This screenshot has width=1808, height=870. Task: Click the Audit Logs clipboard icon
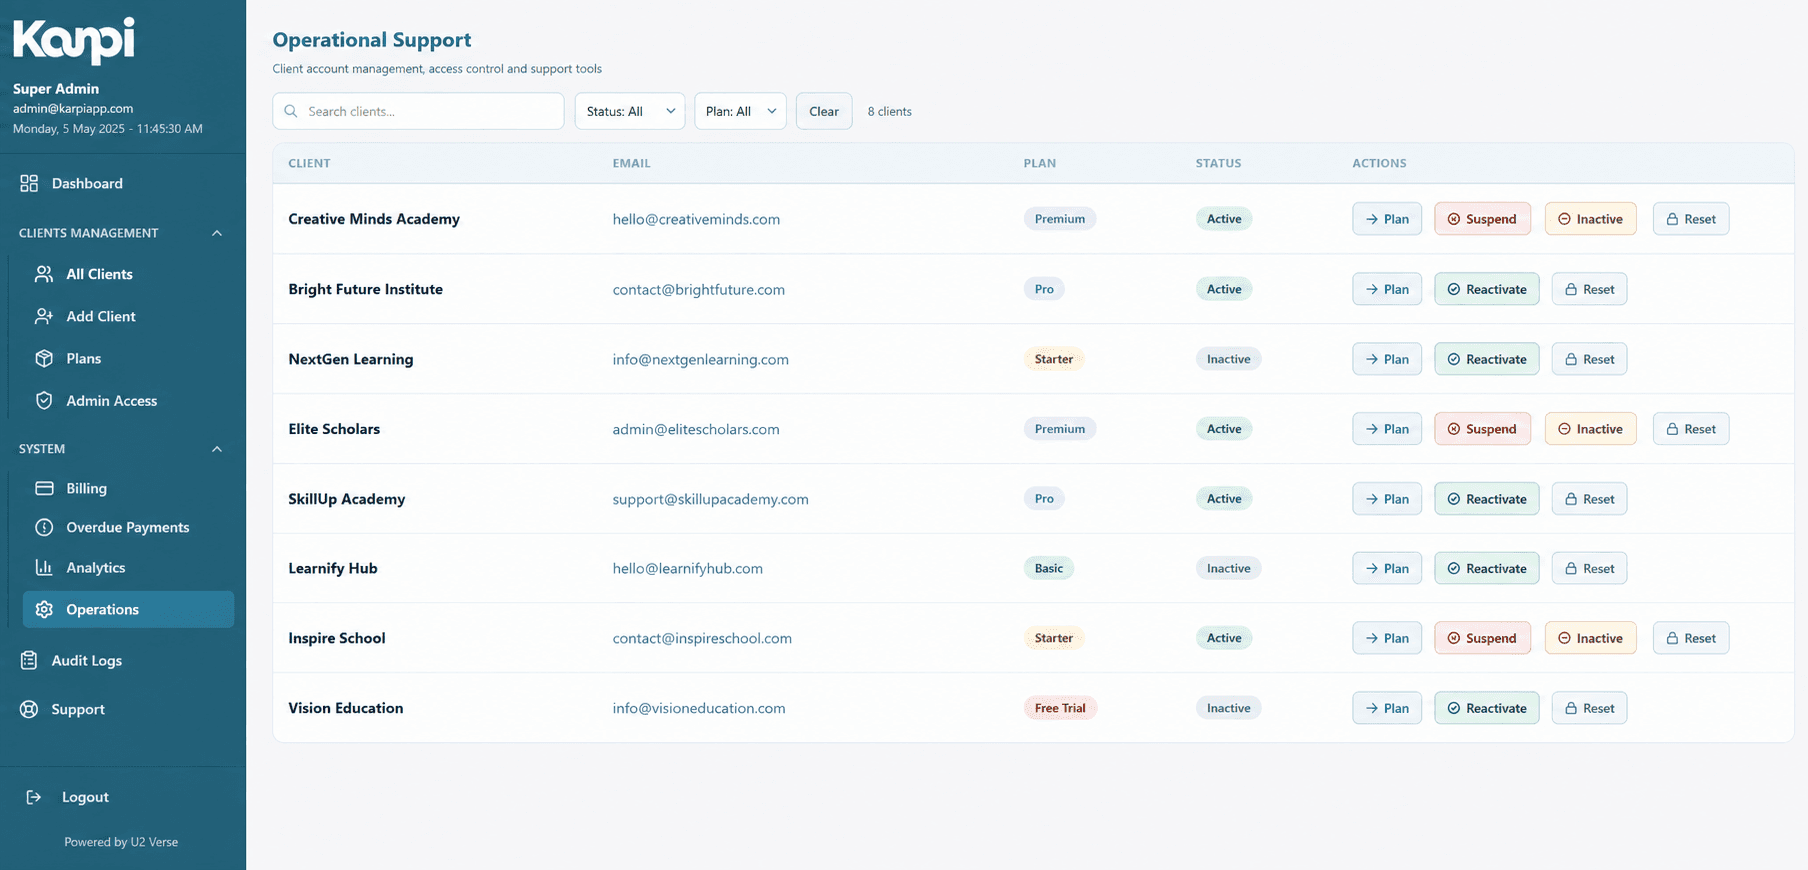tap(29, 660)
